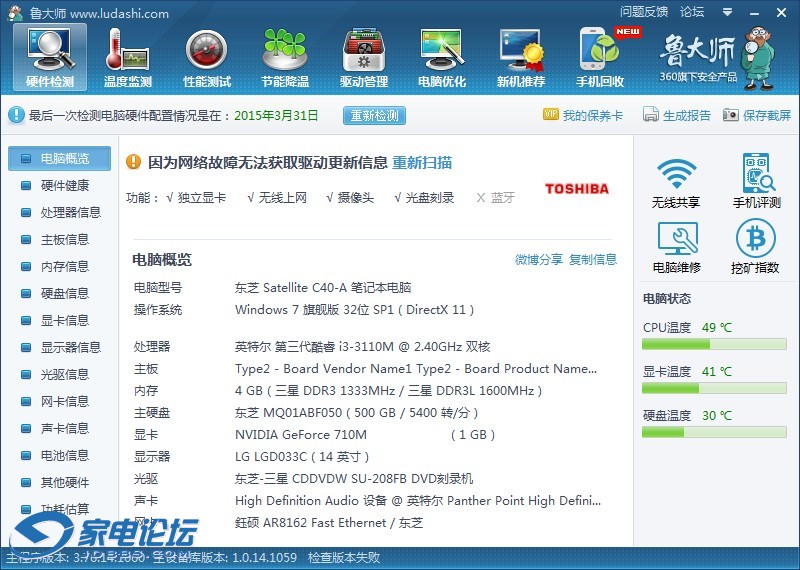The width and height of the screenshot is (800, 570).
Task: Click the 重新扫描 rescan link
Action: 421,162
